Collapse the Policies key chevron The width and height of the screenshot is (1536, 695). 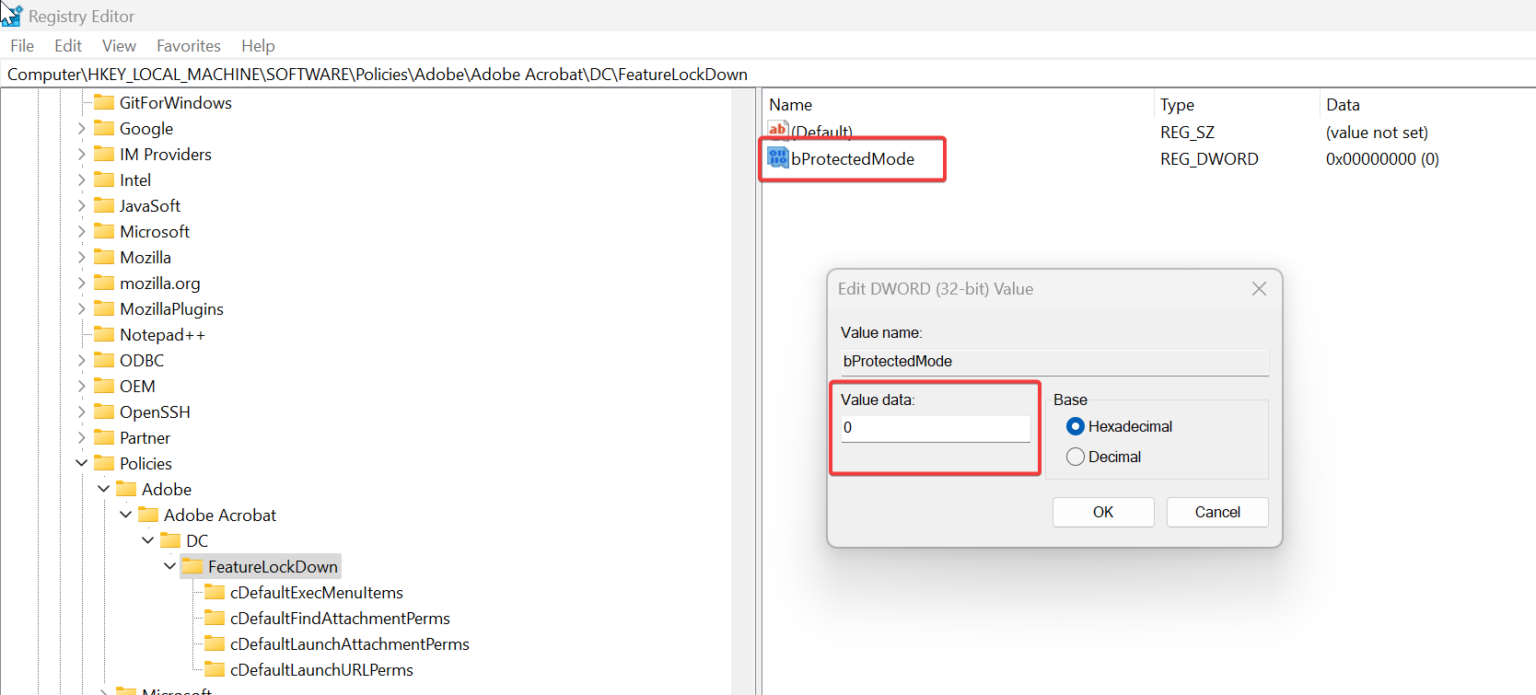pos(81,464)
